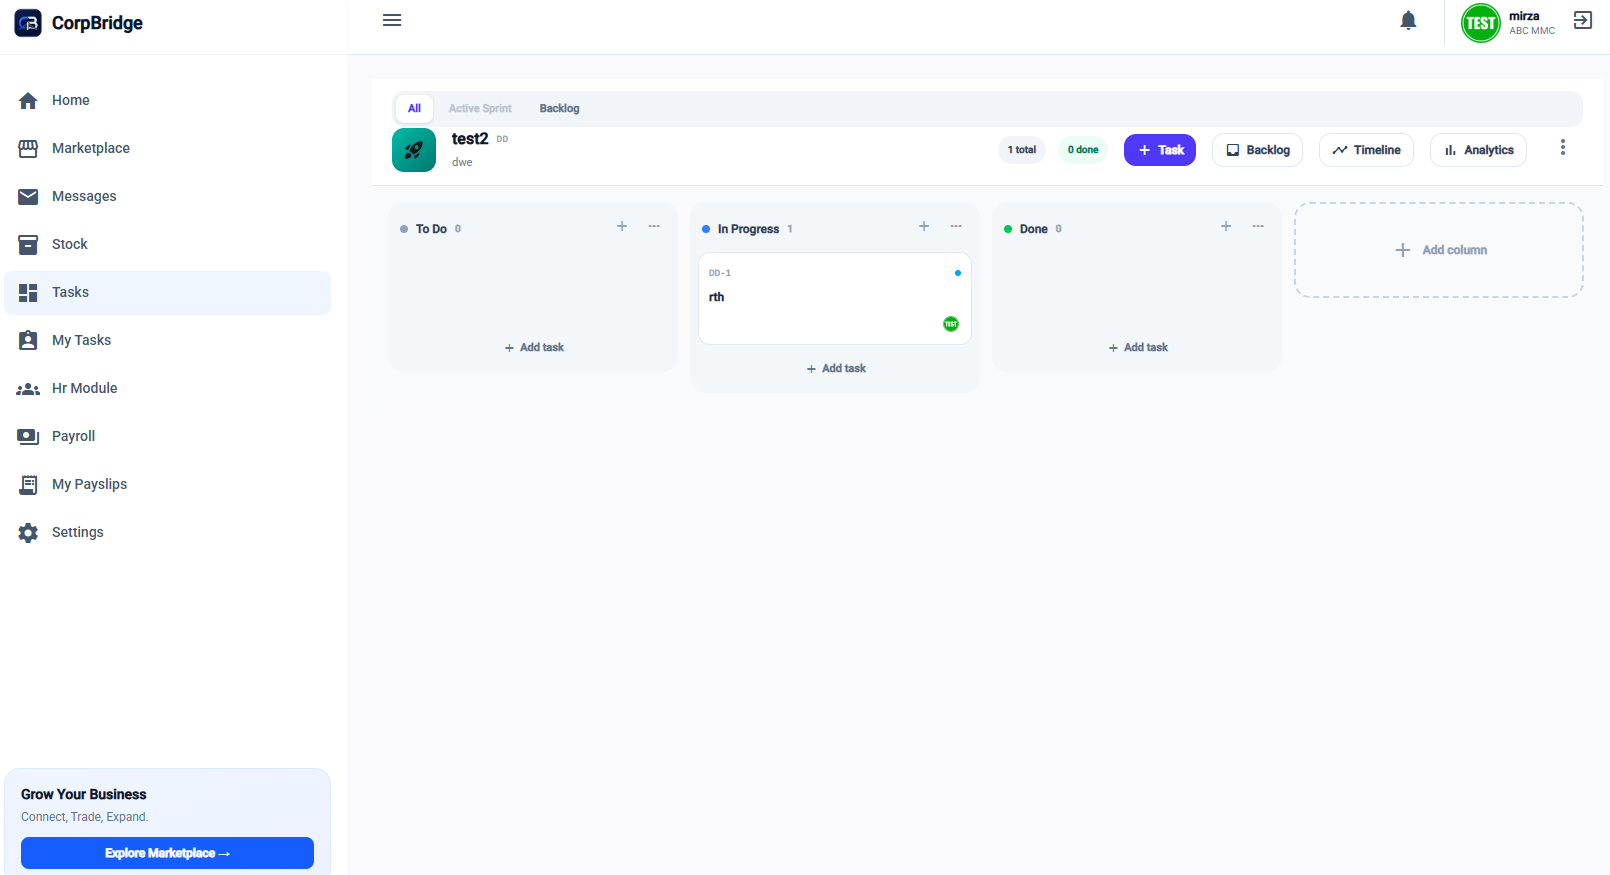Click the plus icon in To Do column
This screenshot has width=1610, height=875.
[622, 226]
